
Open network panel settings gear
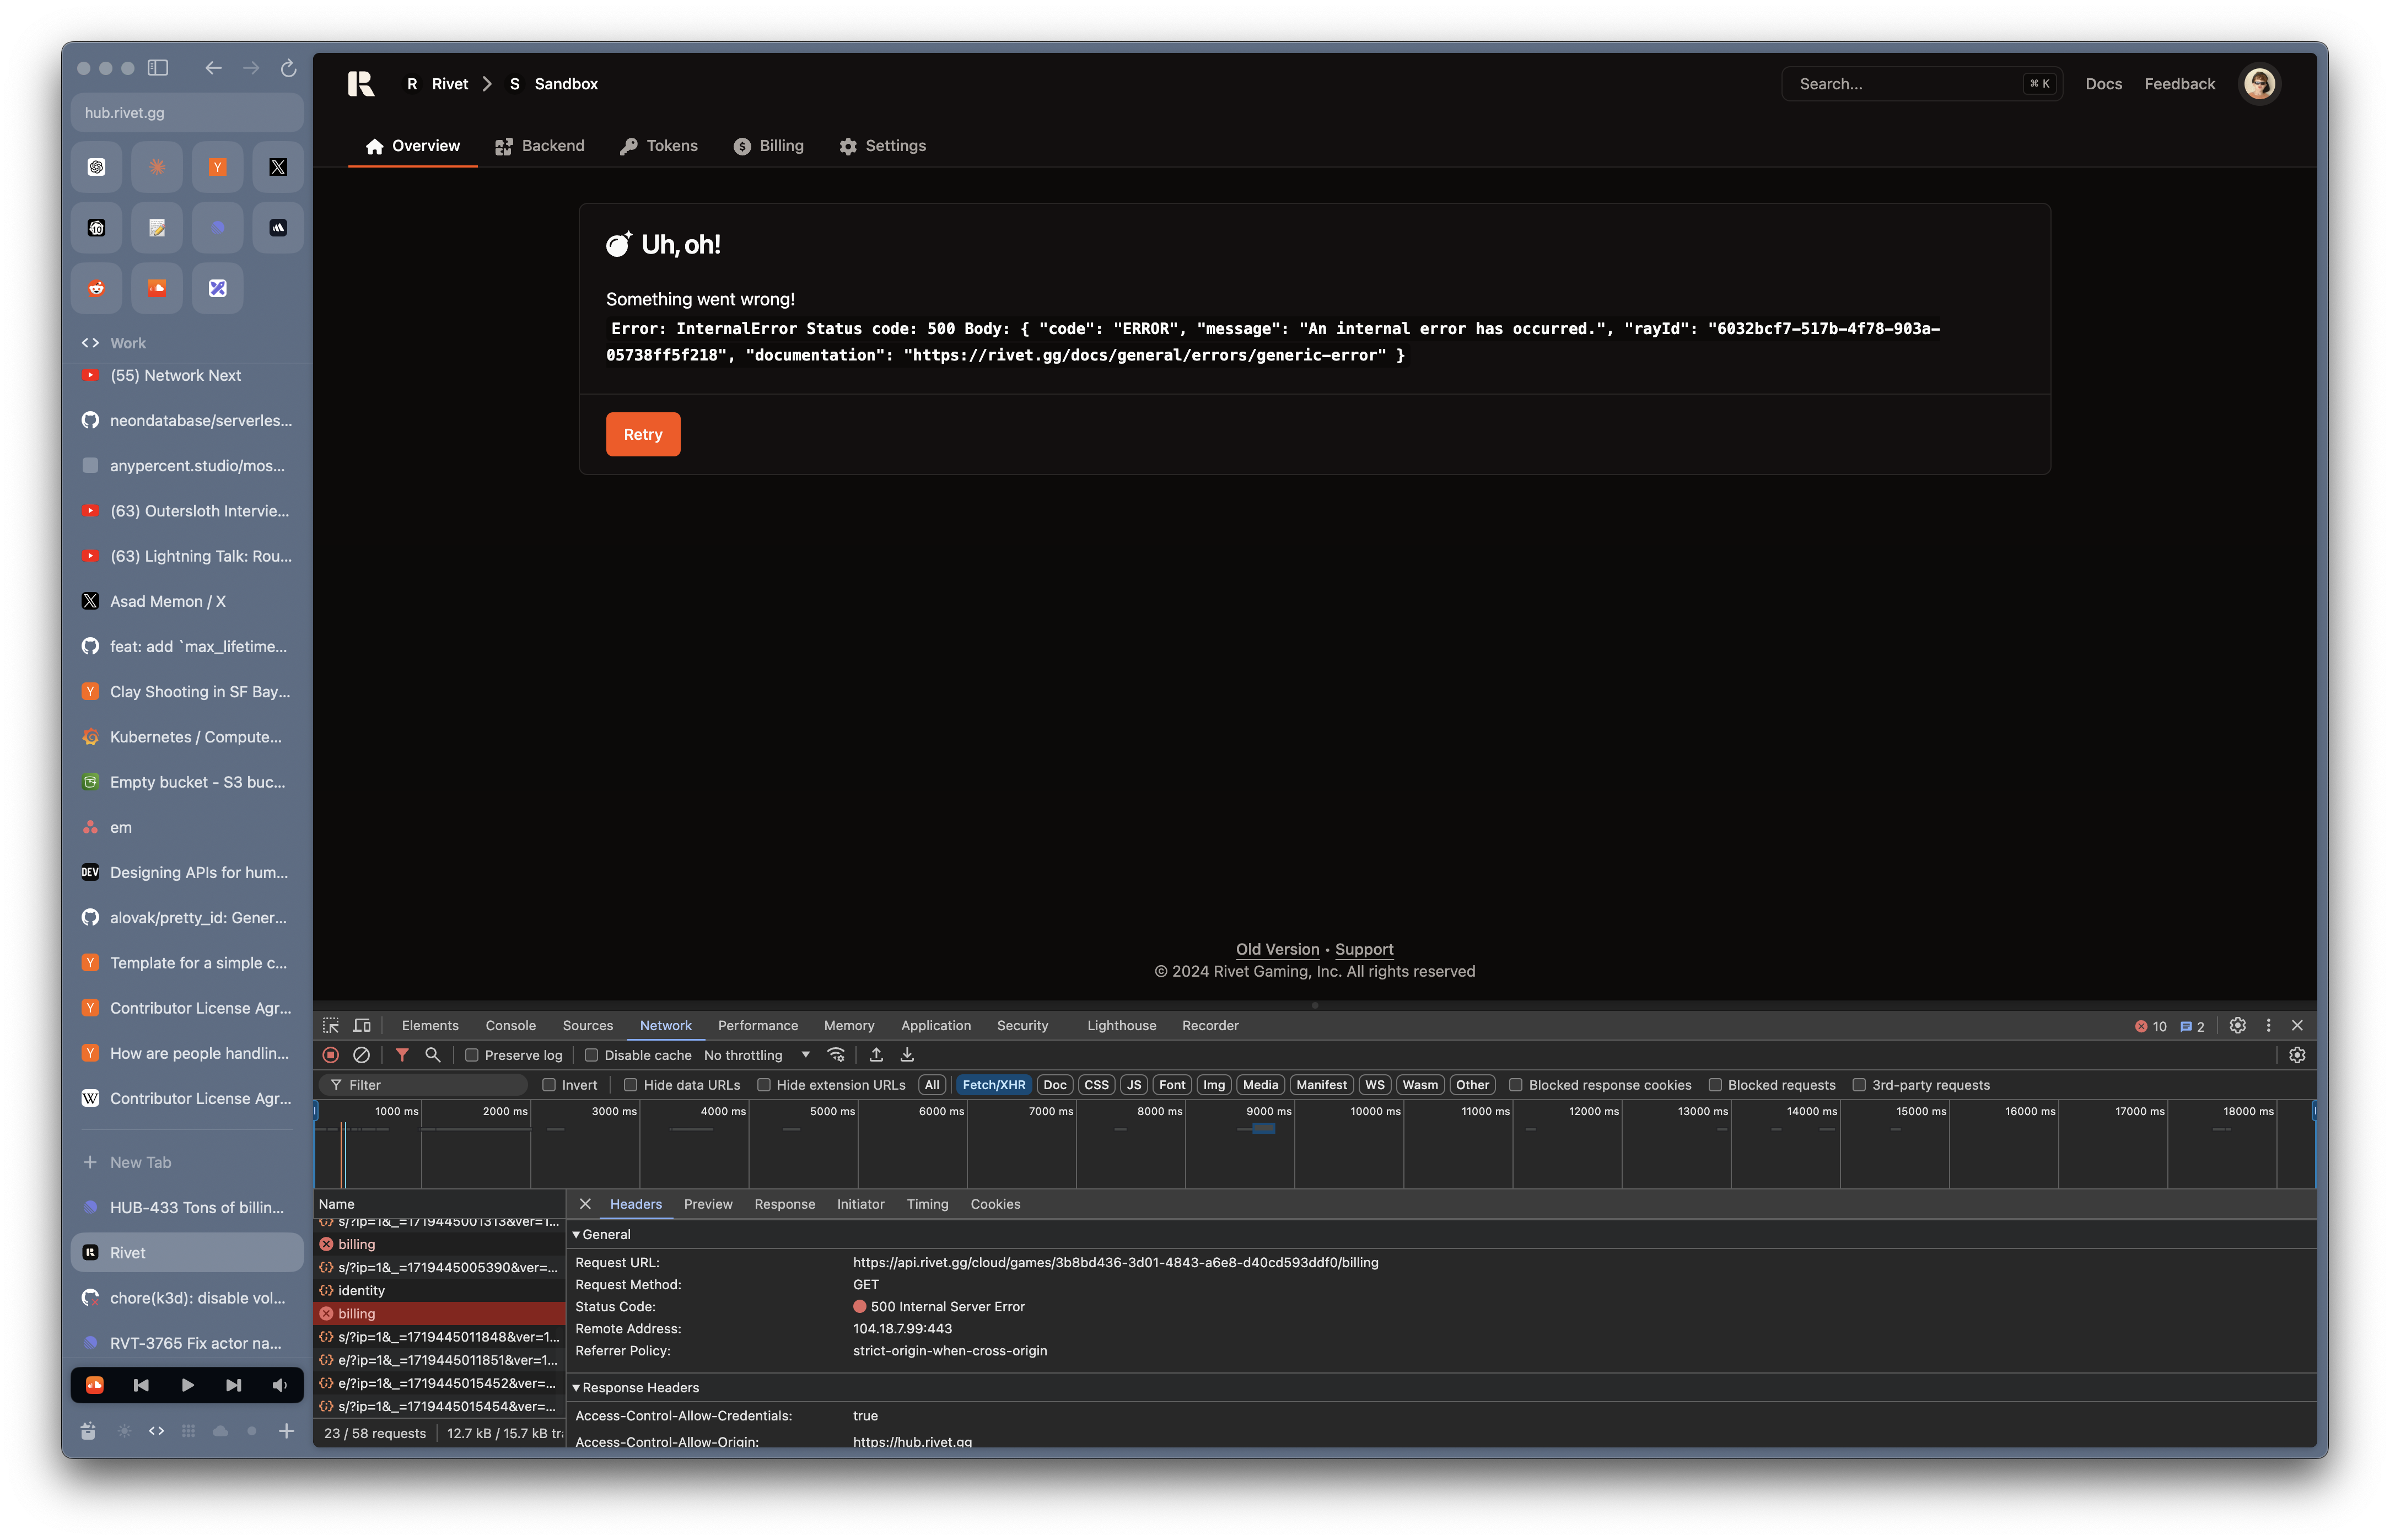click(x=2297, y=1056)
